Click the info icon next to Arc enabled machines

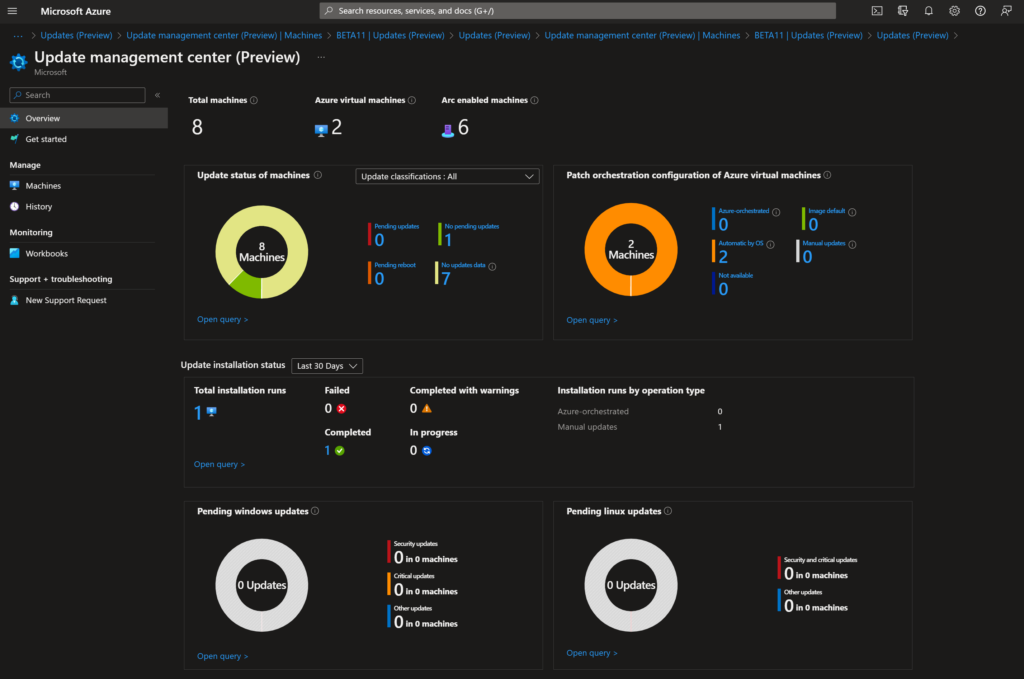pyautogui.click(x=535, y=101)
